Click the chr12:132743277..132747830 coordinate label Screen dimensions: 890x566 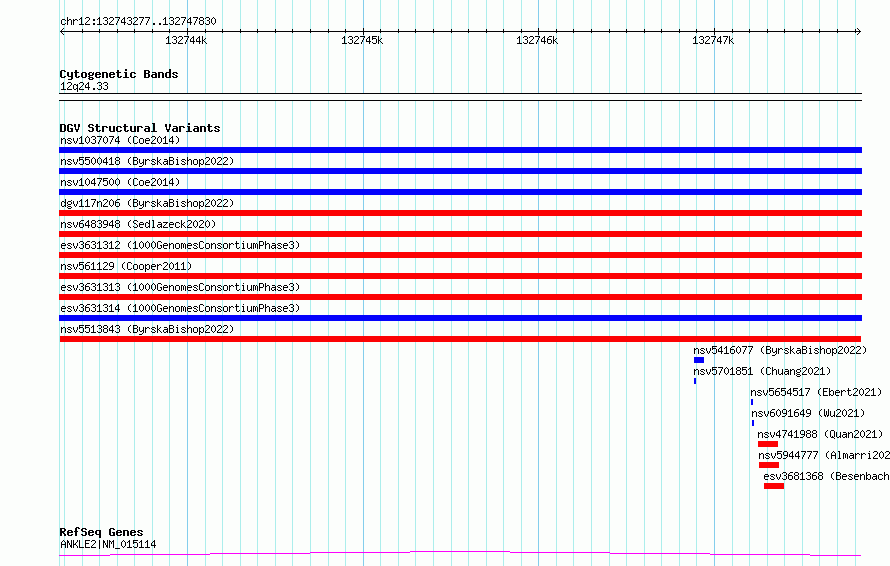point(138,21)
